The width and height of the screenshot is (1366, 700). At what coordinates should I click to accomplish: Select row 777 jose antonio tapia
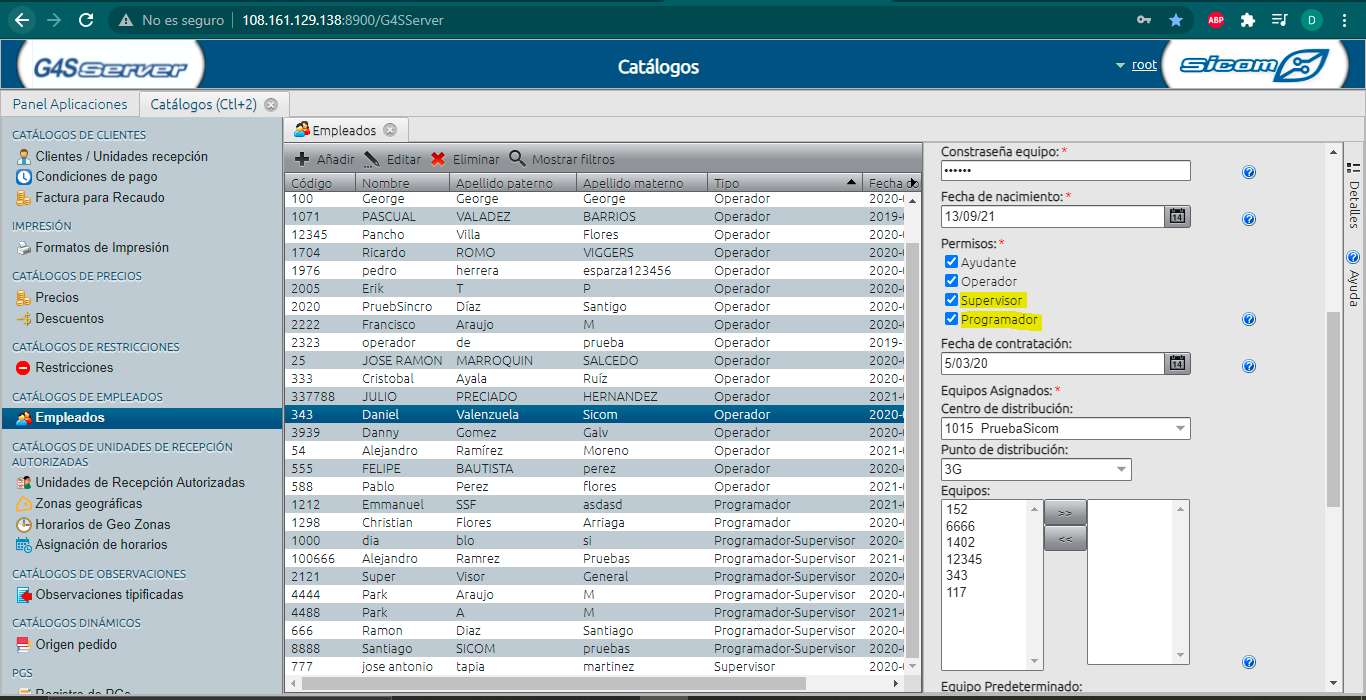coord(594,667)
